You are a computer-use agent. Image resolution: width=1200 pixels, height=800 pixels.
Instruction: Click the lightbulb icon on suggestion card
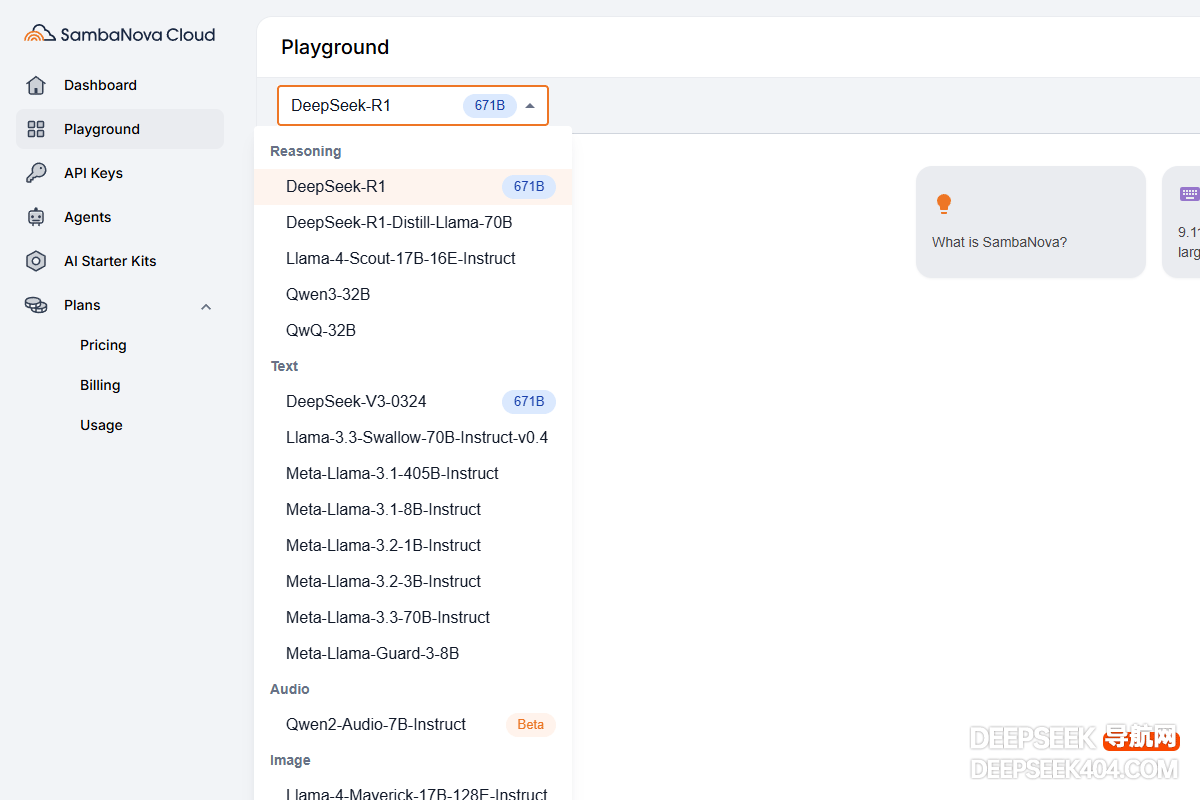point(943,204)
